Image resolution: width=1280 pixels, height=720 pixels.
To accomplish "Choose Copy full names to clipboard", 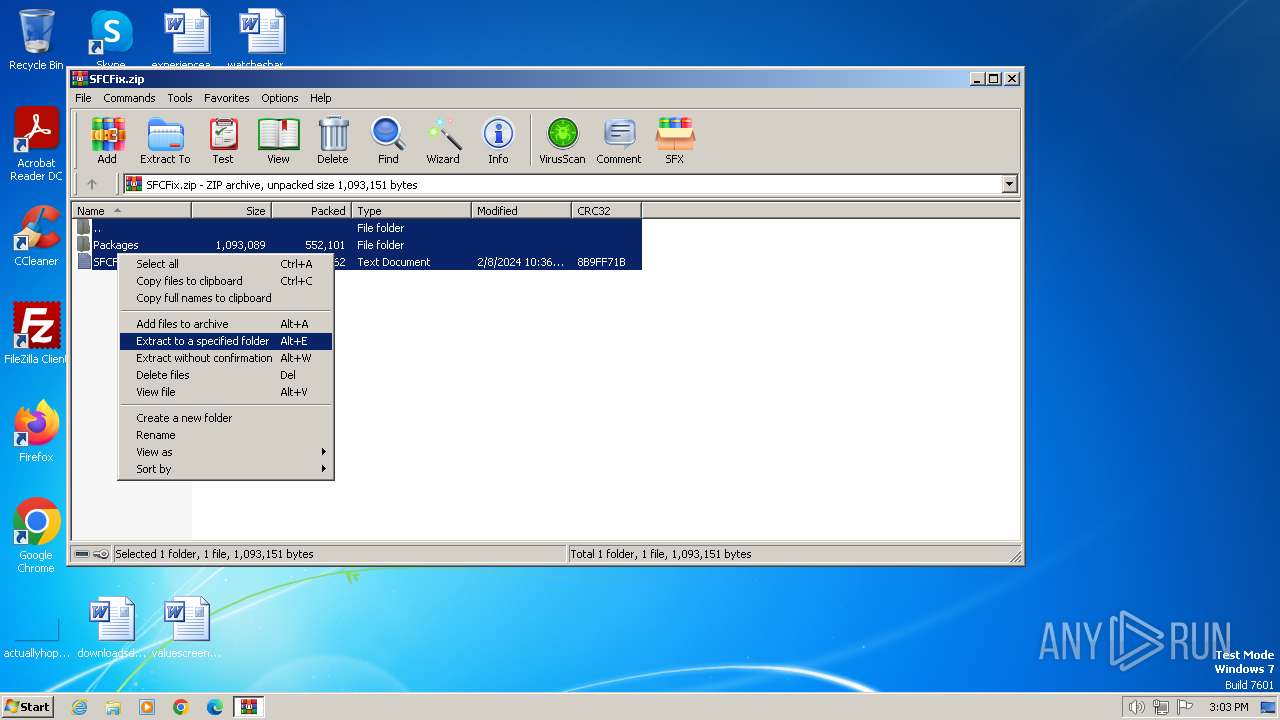I will point(226,298).
